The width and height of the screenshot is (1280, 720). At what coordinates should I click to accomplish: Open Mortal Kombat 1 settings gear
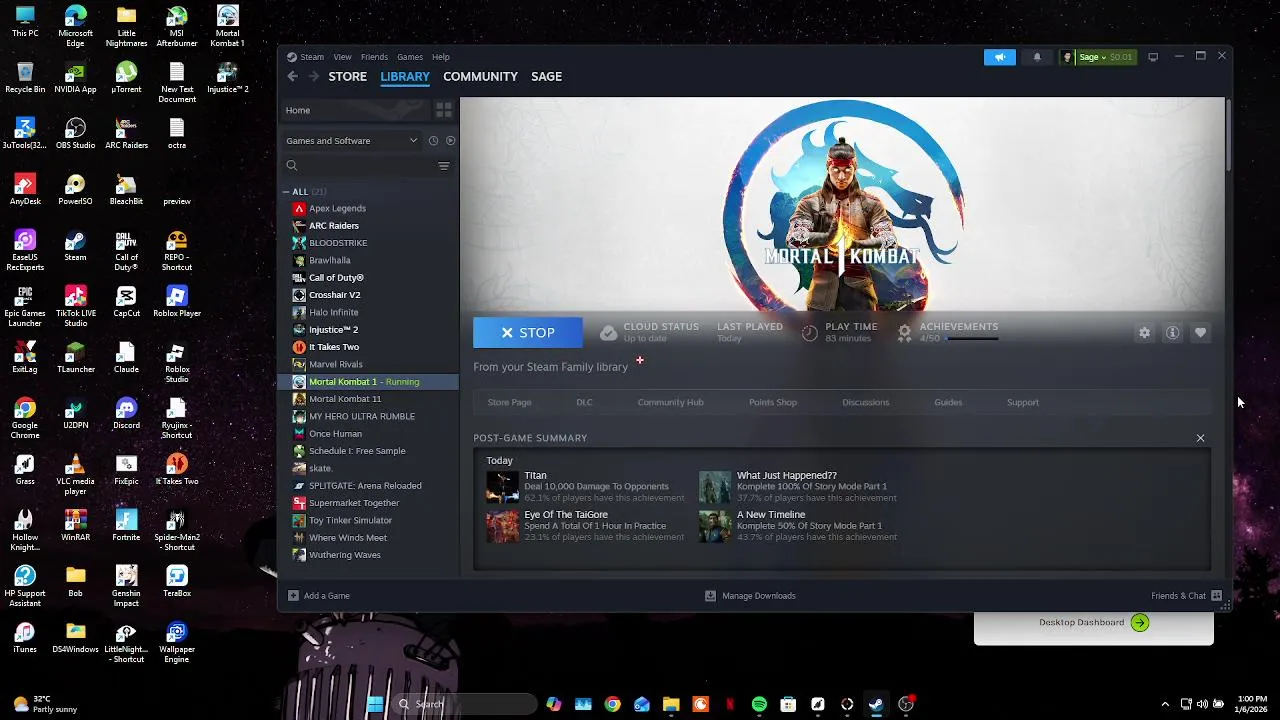[1144, 333]
